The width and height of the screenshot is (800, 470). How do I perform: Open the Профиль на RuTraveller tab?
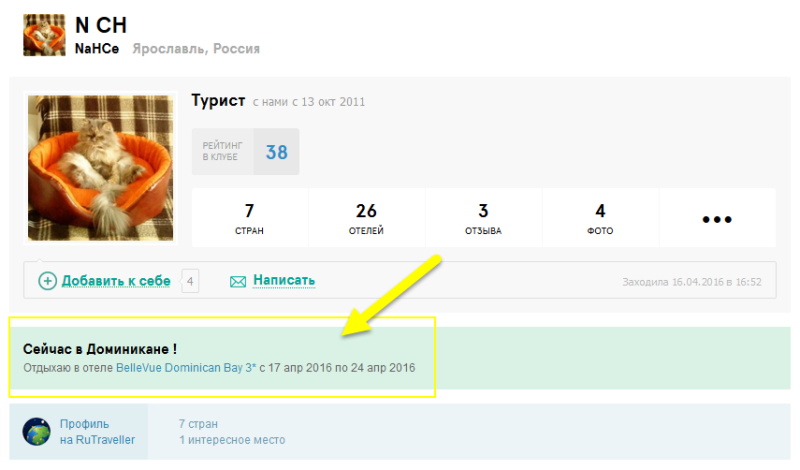pyautogui.click(x=79, y=432)
